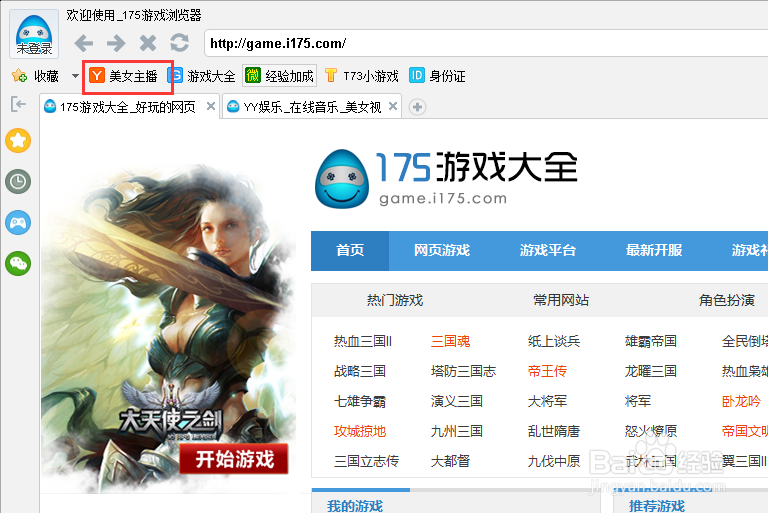
Task: Switch to the 175游戏大全 tab
Action: [x=128, y=107]
